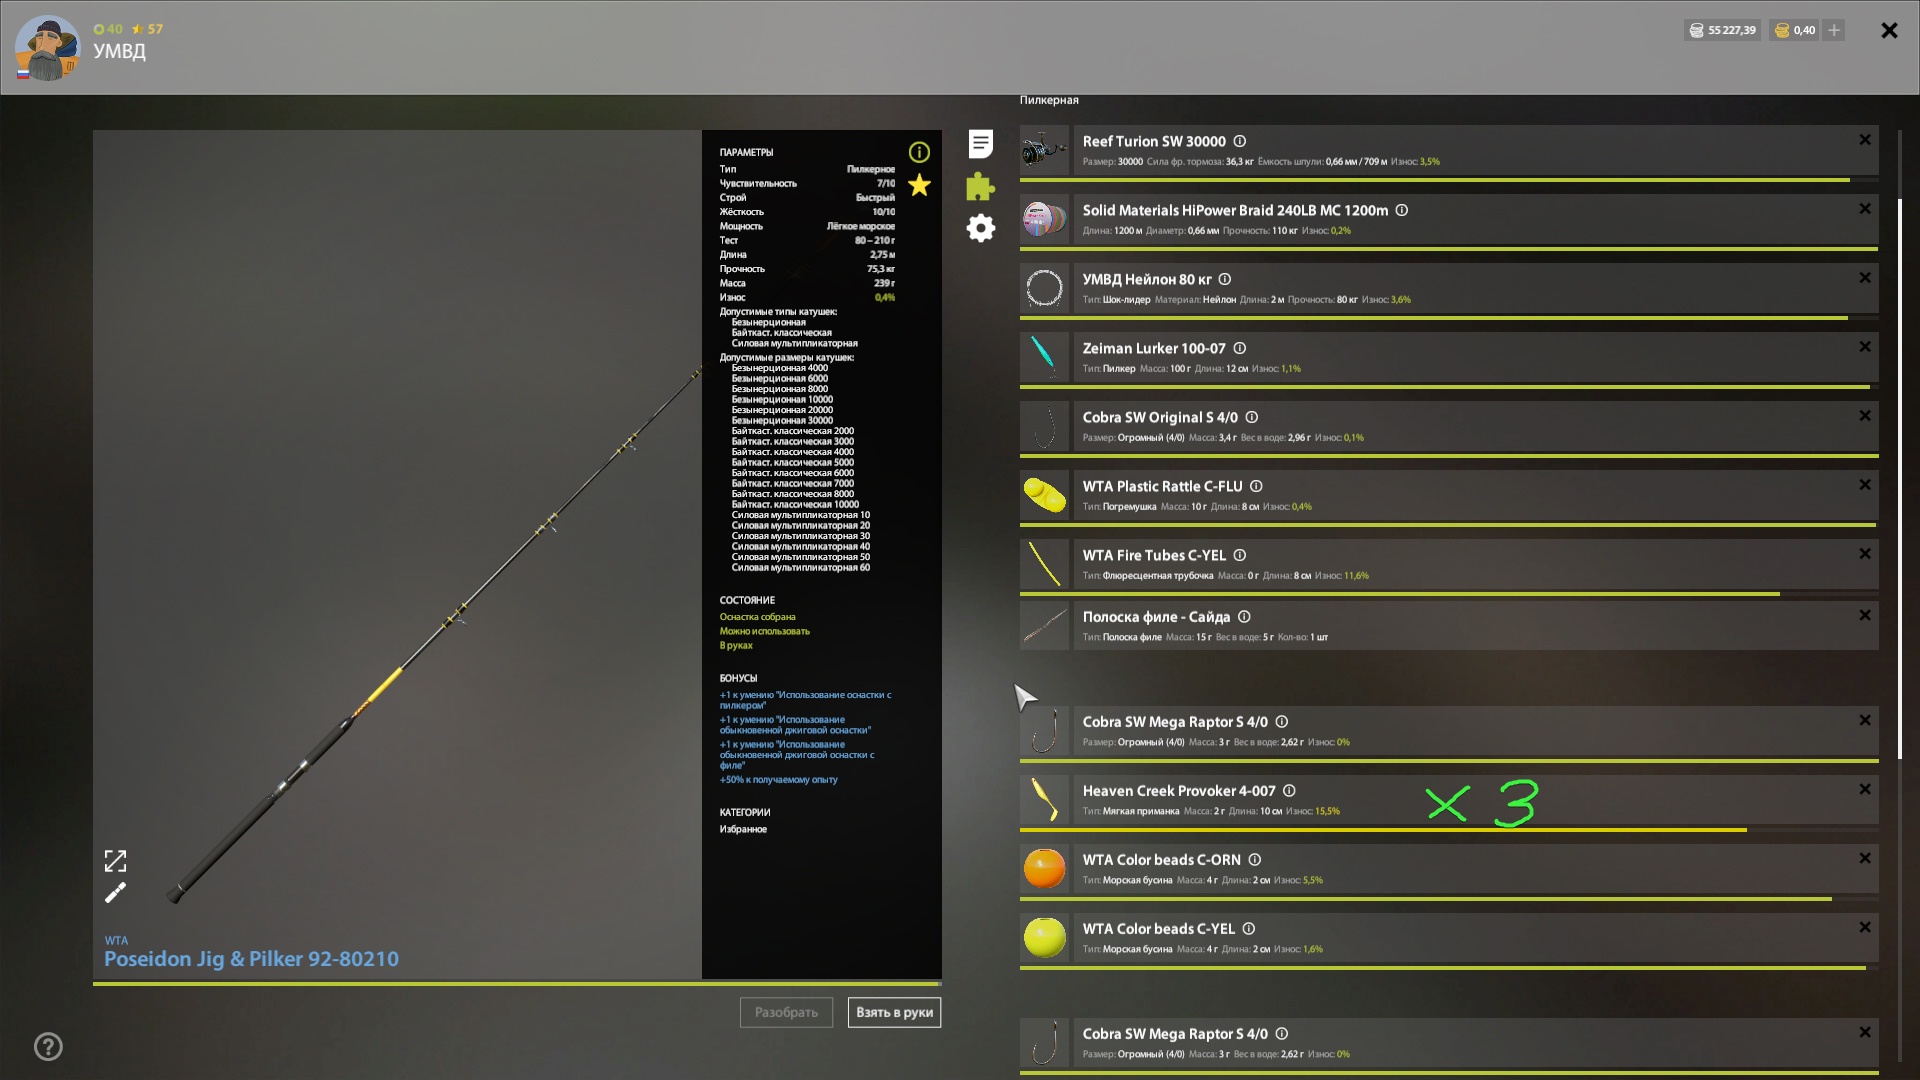Add premium currency with the plus button
Image resolution: width=1920 pixels, height=1080 pixels.
pyautogui.click(x=1834, y=30)
